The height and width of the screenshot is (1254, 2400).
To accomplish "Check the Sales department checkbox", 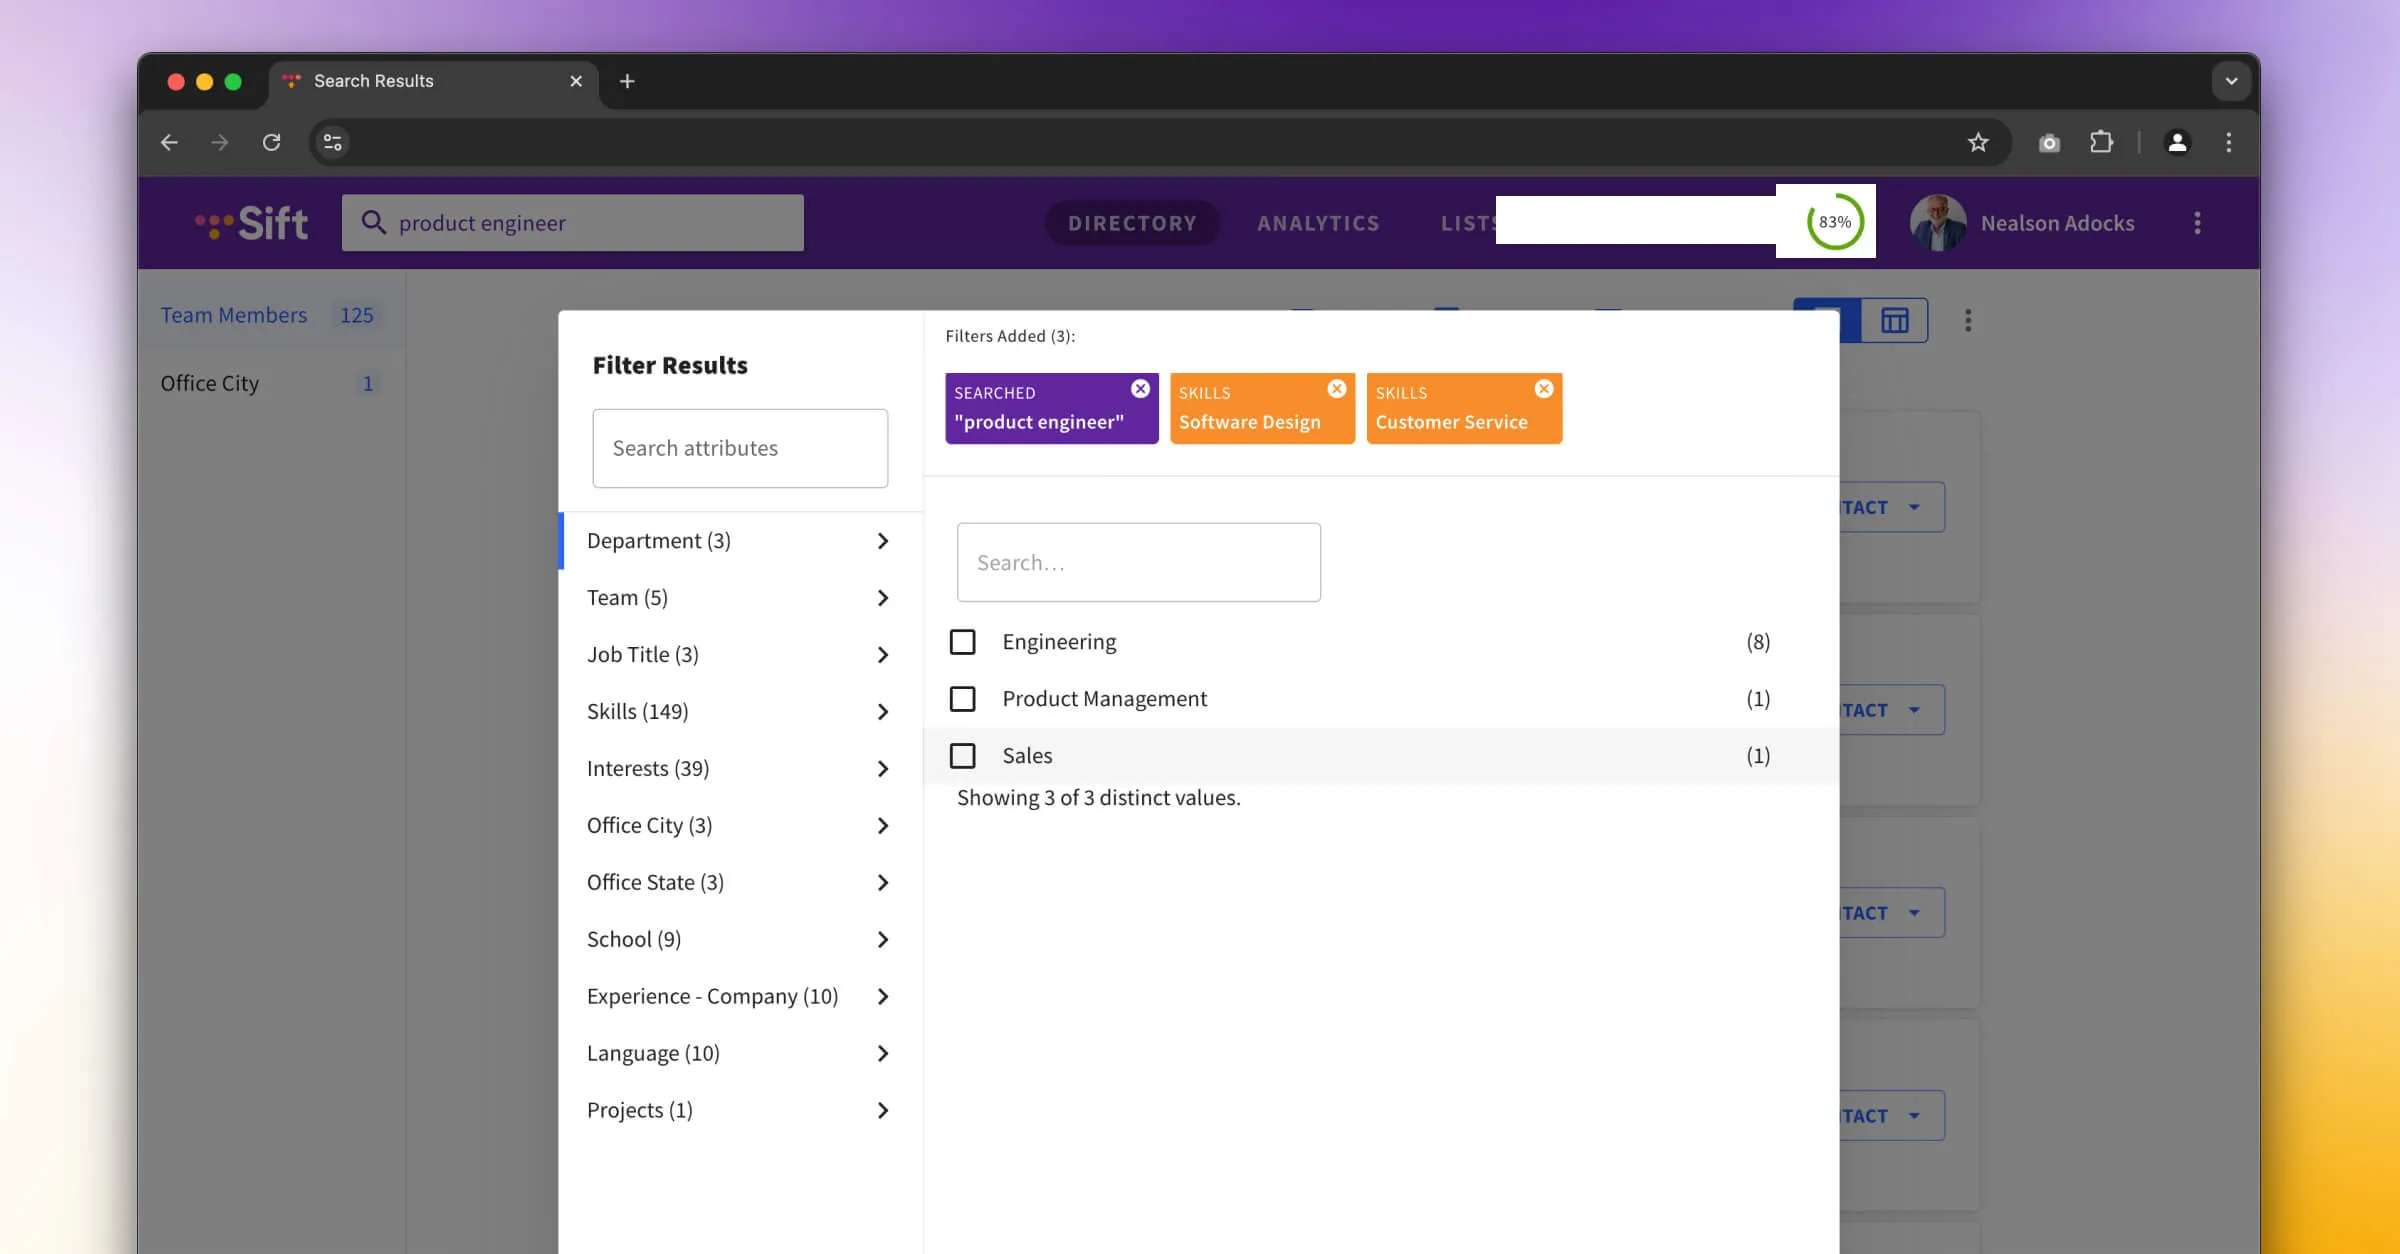I will (x=962, y=756).
